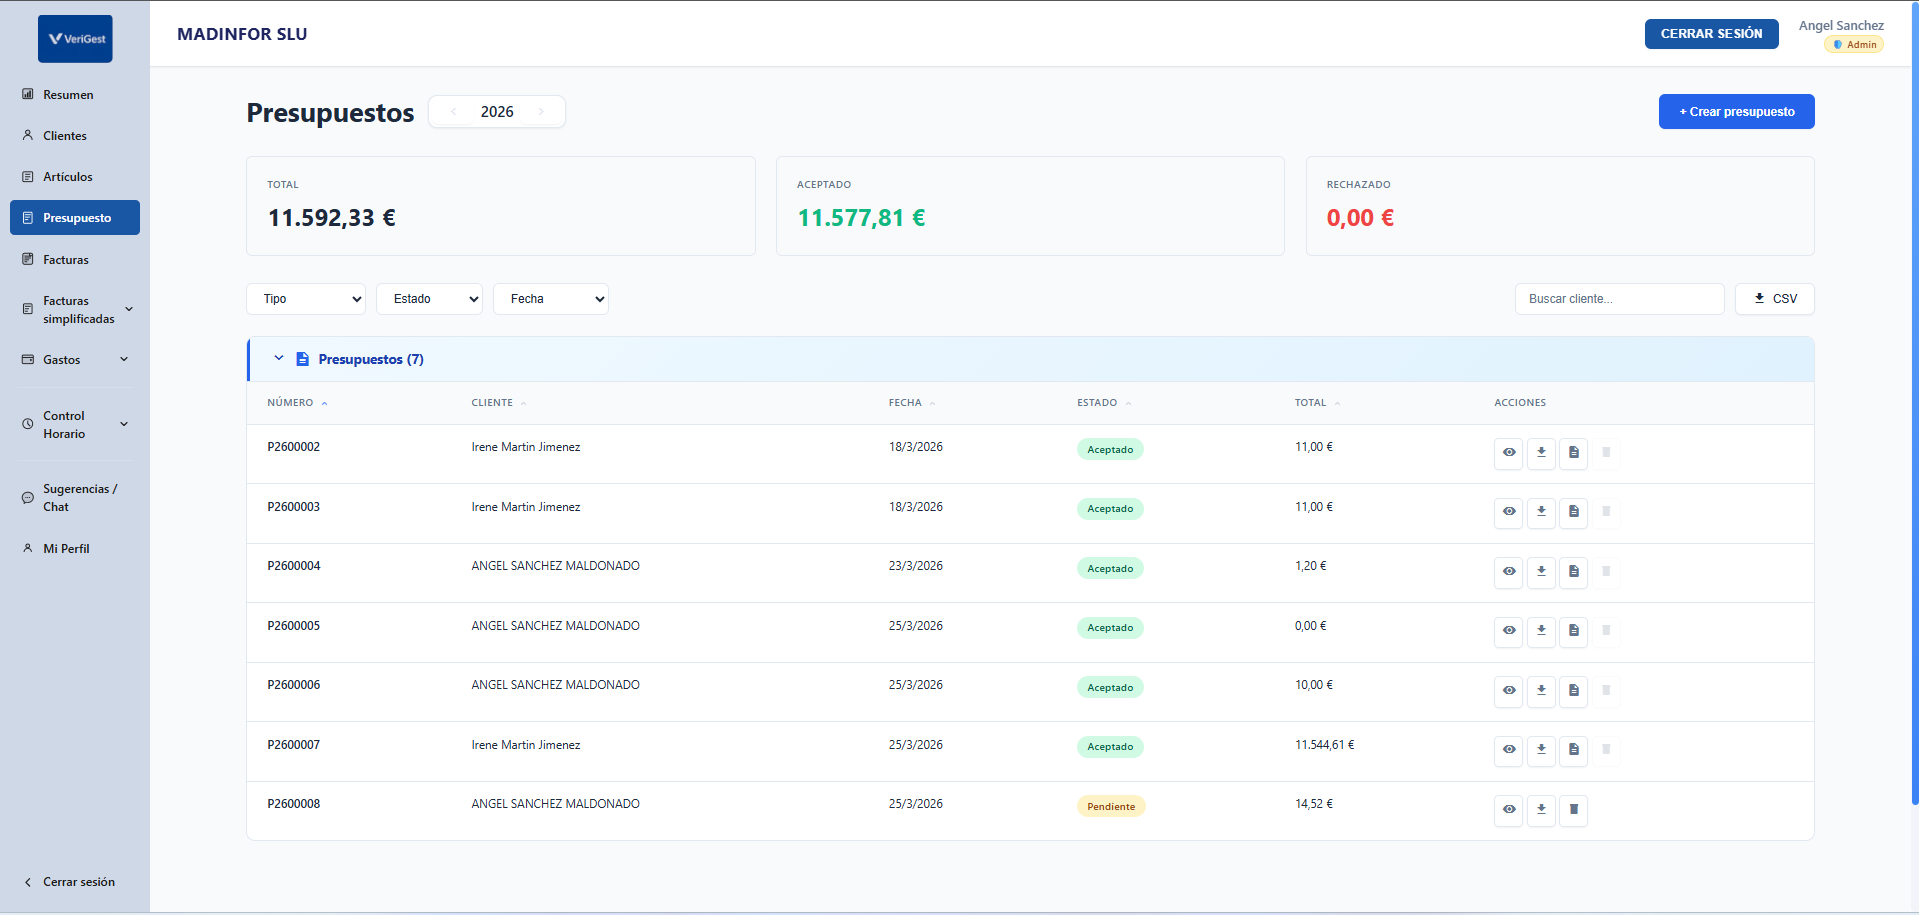Show budget P2600008 details via eye icon
Image resolution: width=1919 pixels, height=915 pixels.
click(1508, 809)
